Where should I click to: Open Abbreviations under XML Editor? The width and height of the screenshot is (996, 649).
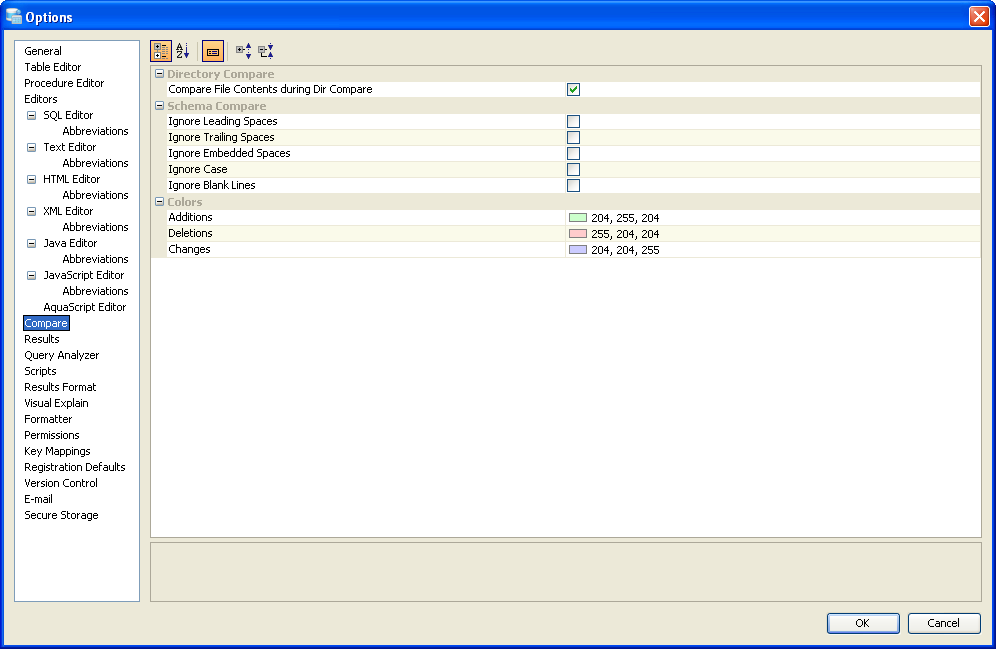(95, 227)
